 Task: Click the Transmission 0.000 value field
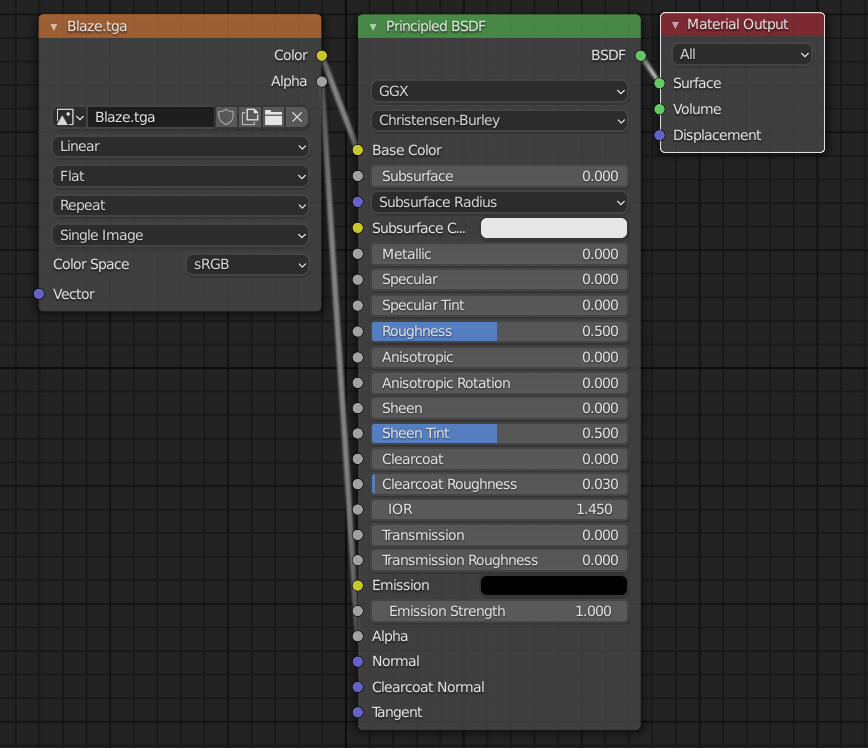coord(500,535)
